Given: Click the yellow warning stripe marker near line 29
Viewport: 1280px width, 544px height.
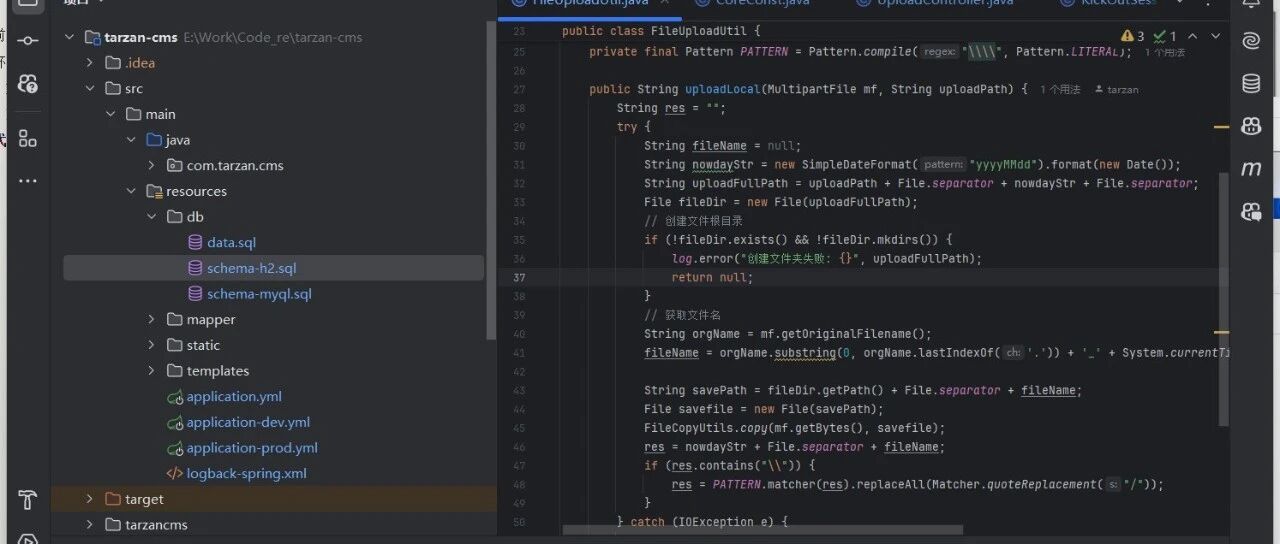Looking at the screenshot, I should [x=1222, y=128].
